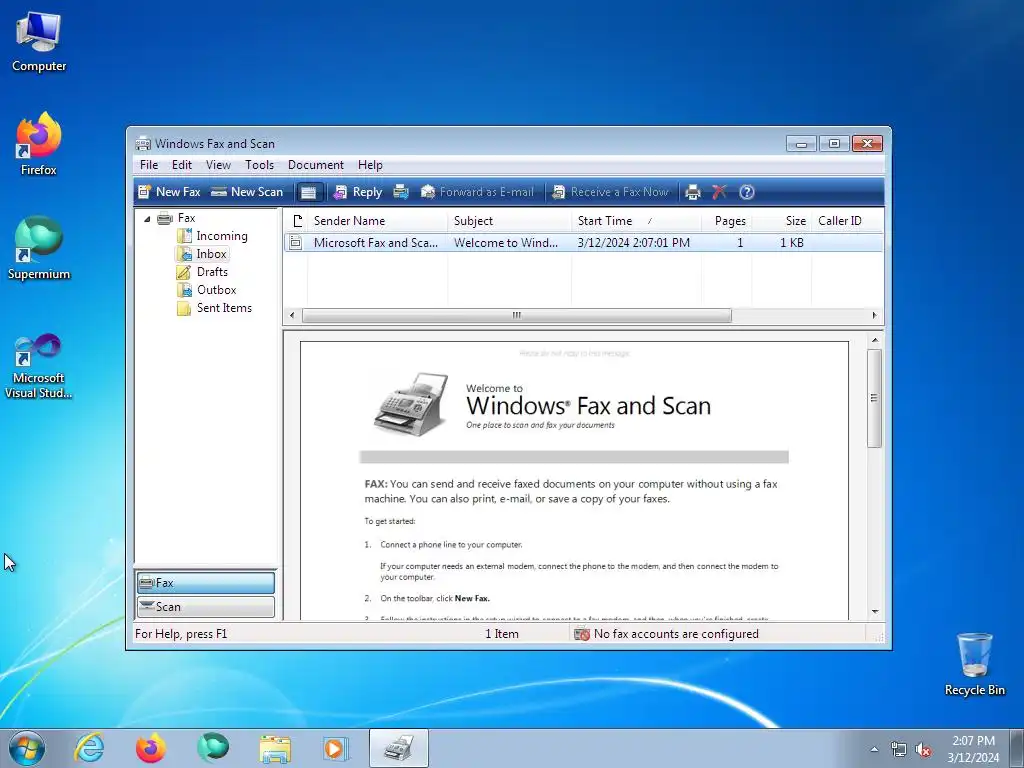Click '3/12/2024 2:07:01 PM' start time cell
The height and width of the screenshot is (768, 1024).
tap(633, 243)
